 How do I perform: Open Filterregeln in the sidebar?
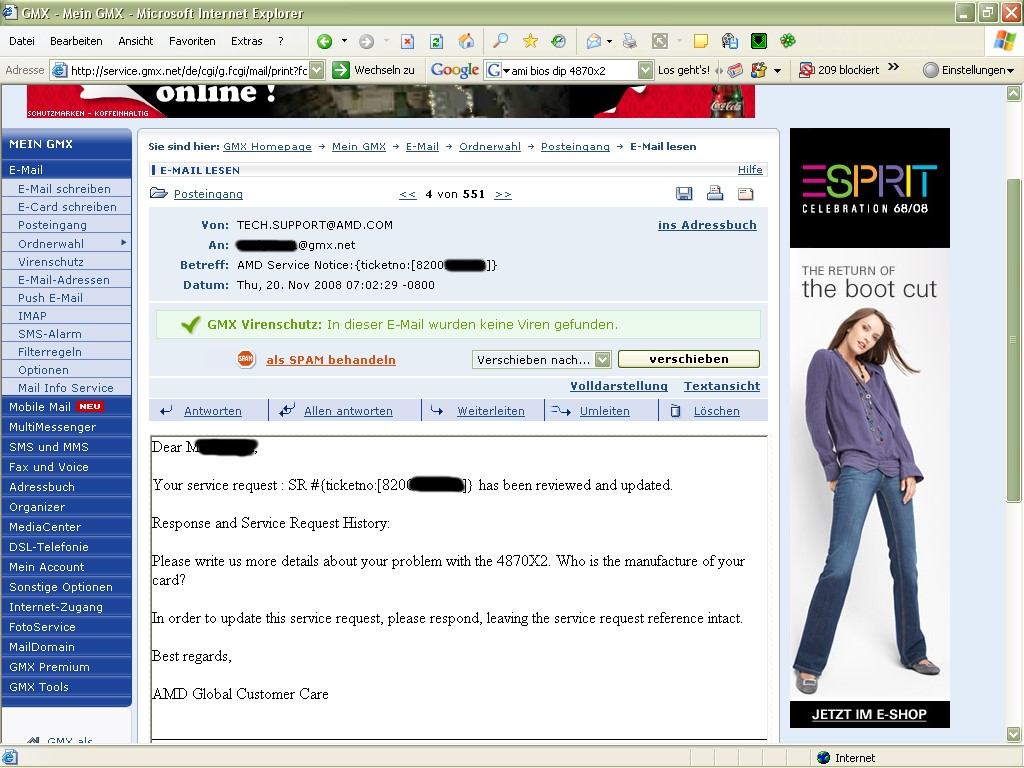coord(50,352)
